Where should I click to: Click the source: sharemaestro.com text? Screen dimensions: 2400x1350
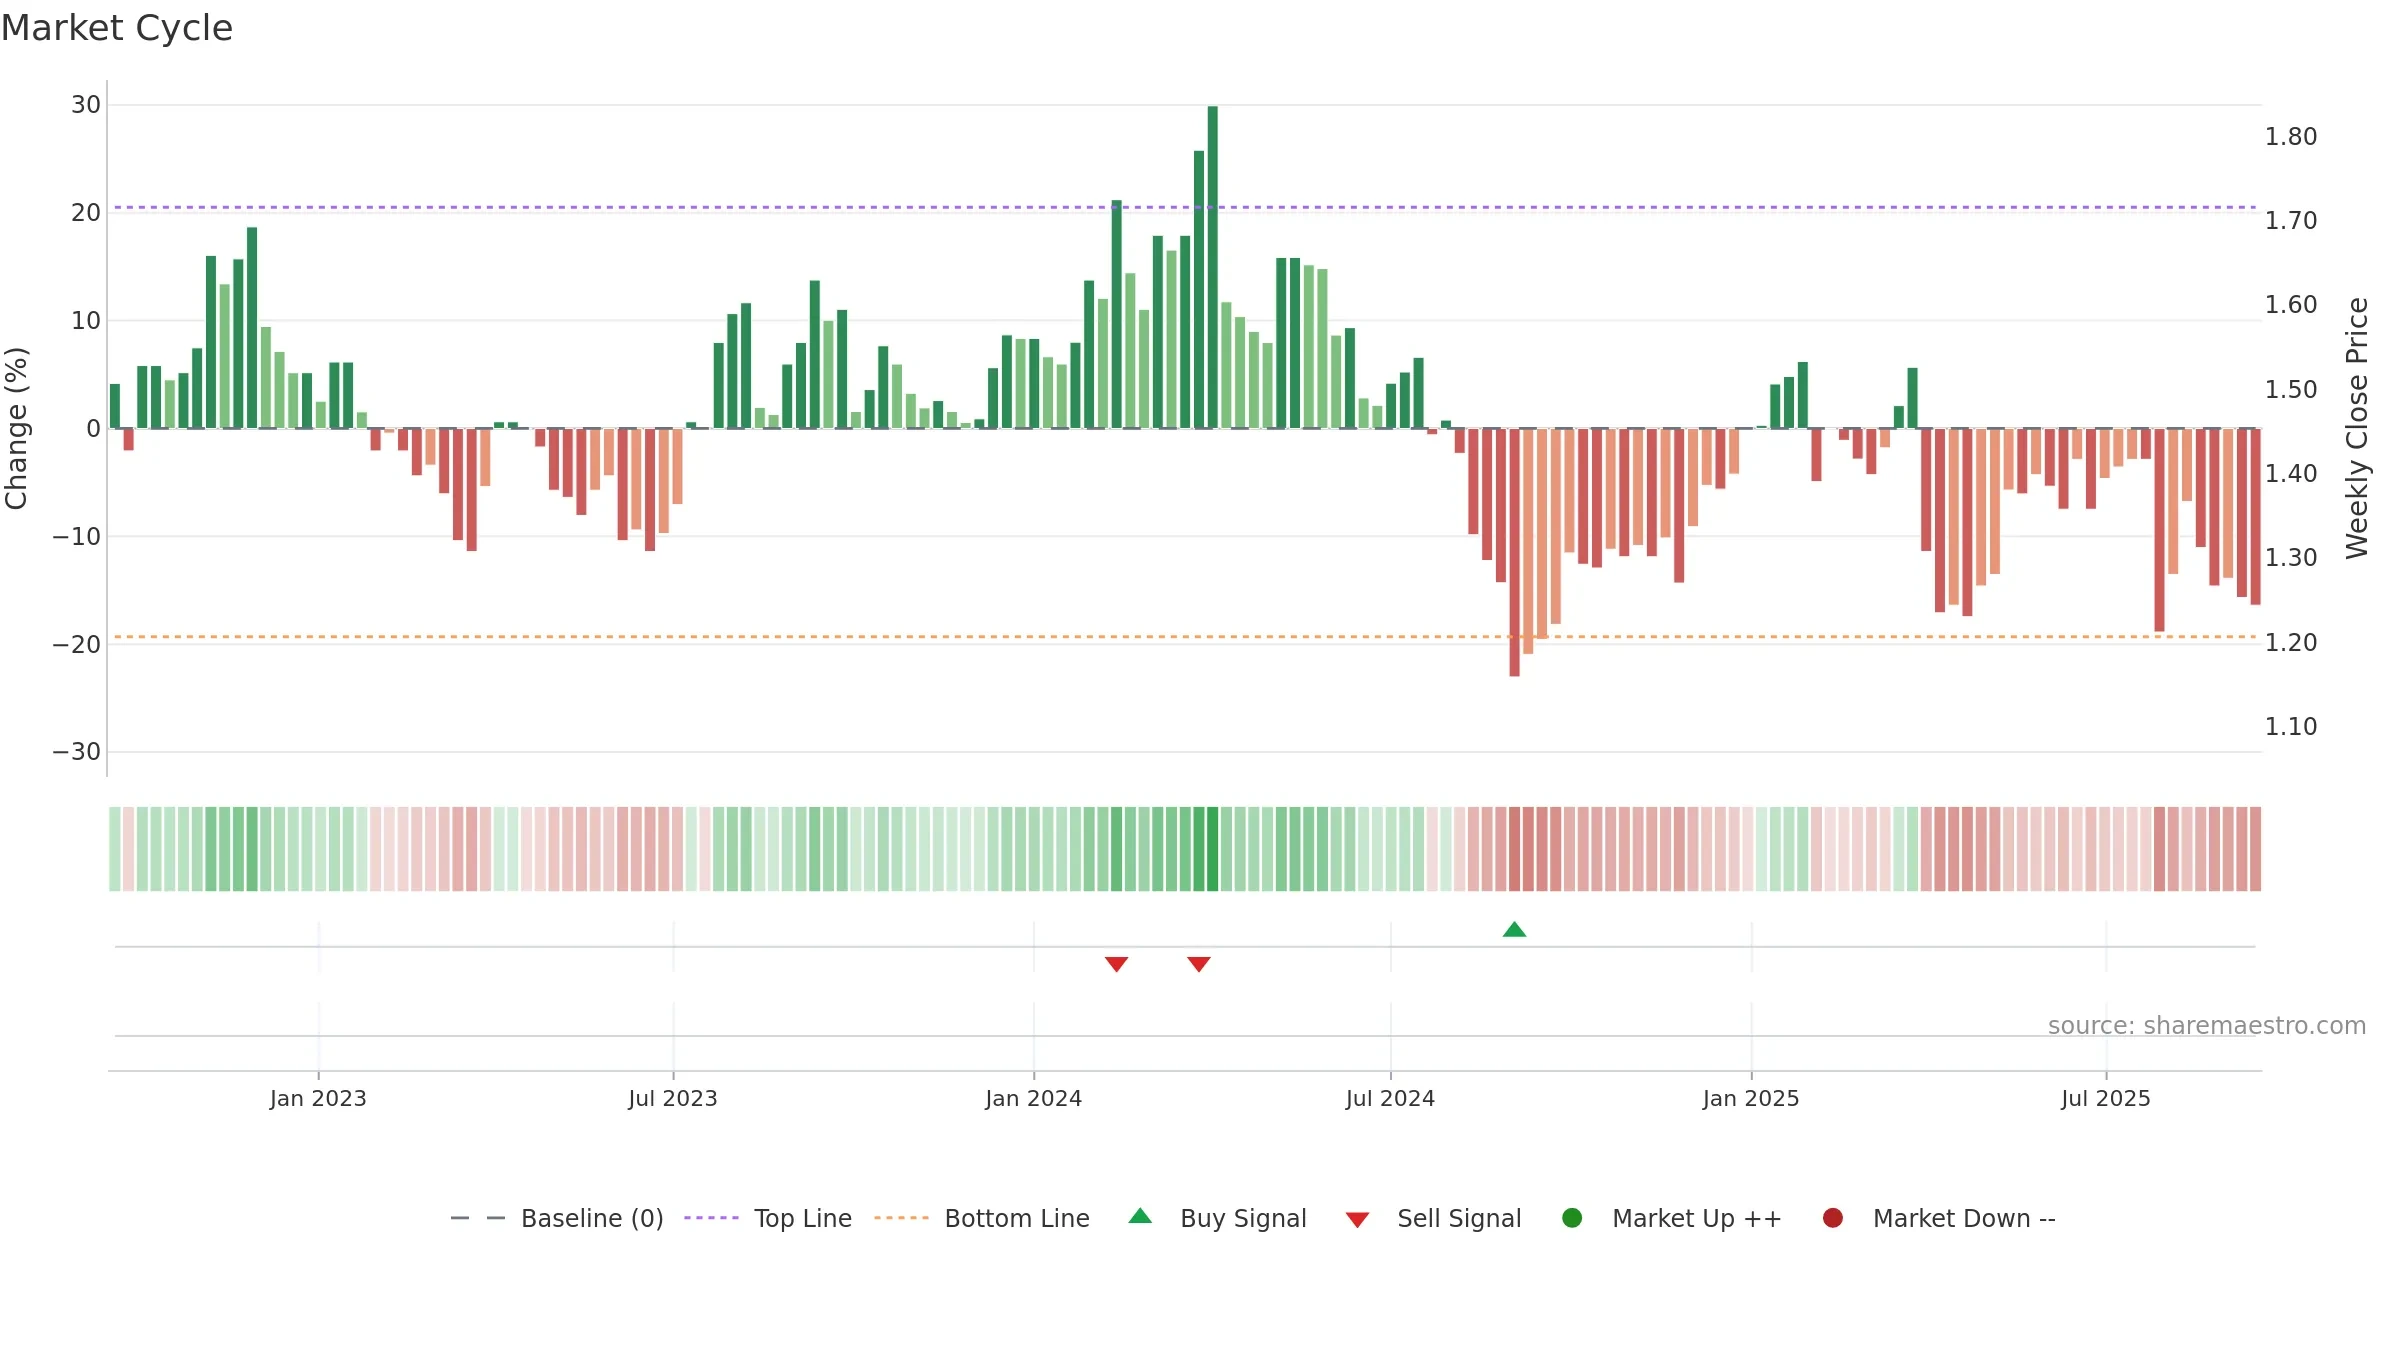point(2207,1026)
